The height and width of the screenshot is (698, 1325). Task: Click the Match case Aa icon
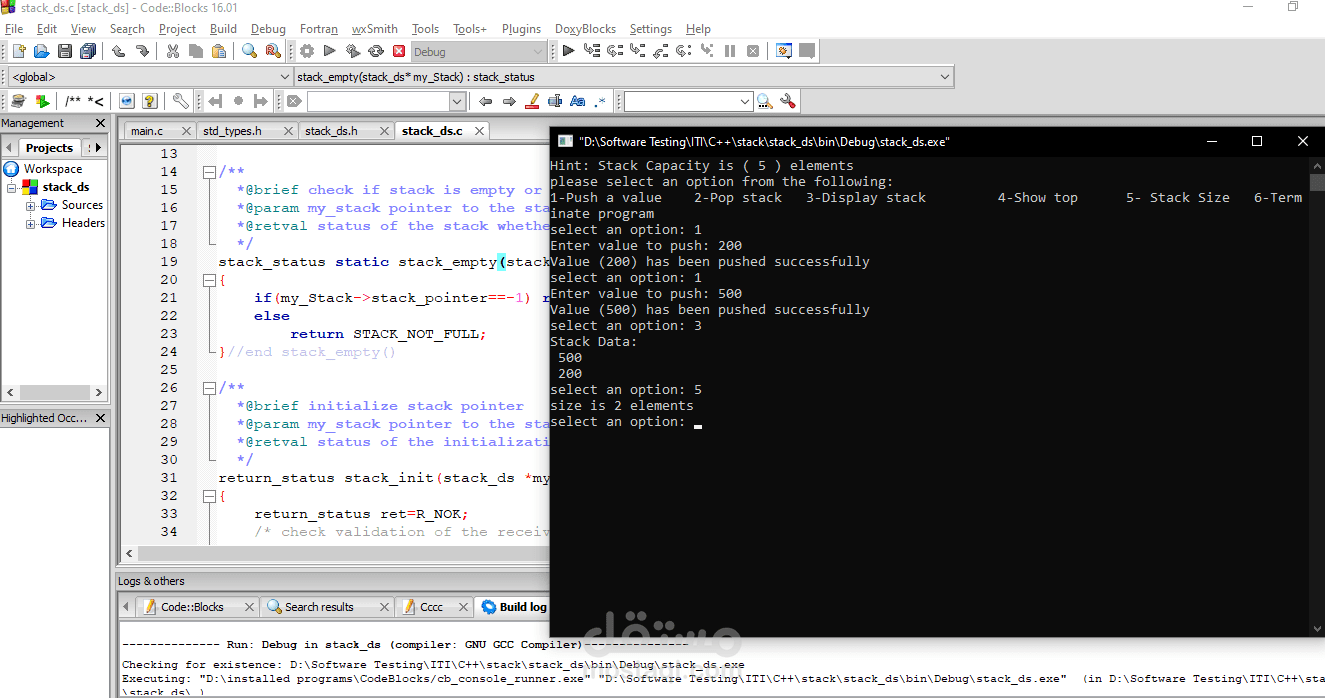577,101
